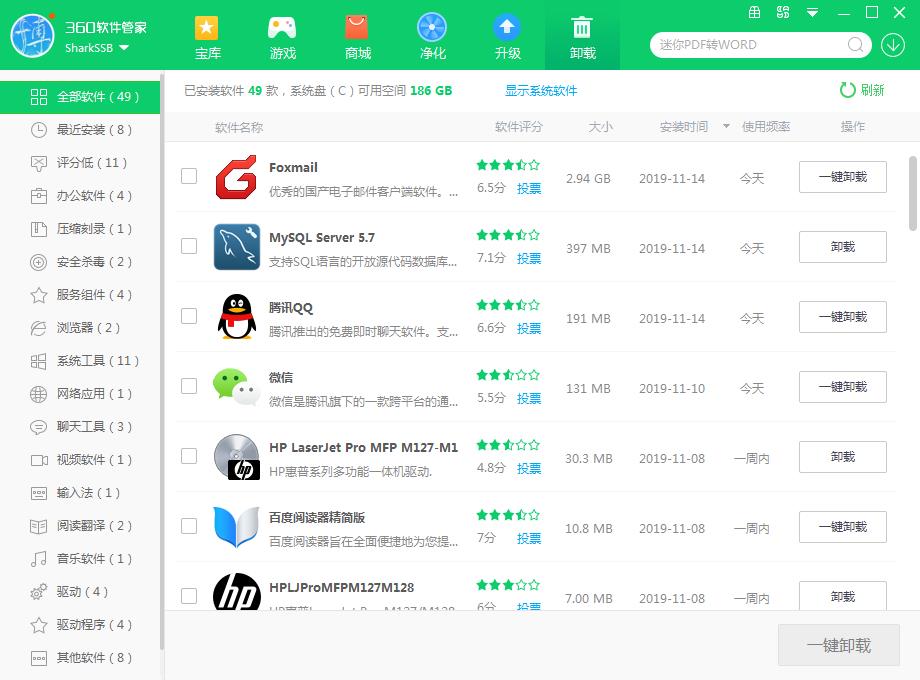Click the MySQL Server 5.7 dolphin icon
The width and height of the screenshot is (920, 680).
pyautogui.click(x=236, y=247)
